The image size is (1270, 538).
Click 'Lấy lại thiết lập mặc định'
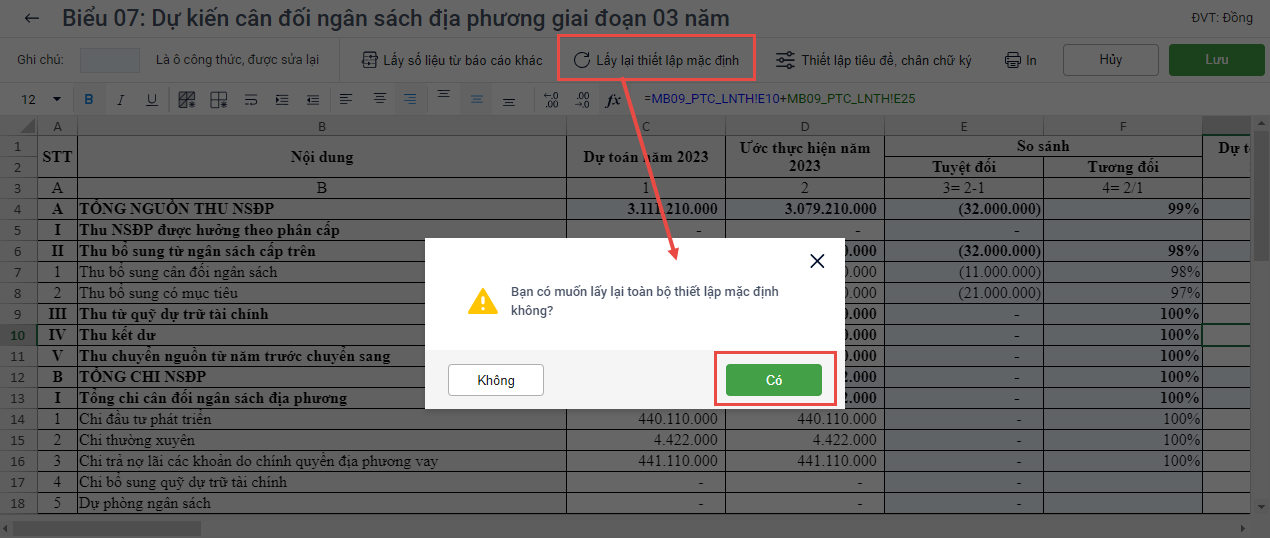point(656,60)
